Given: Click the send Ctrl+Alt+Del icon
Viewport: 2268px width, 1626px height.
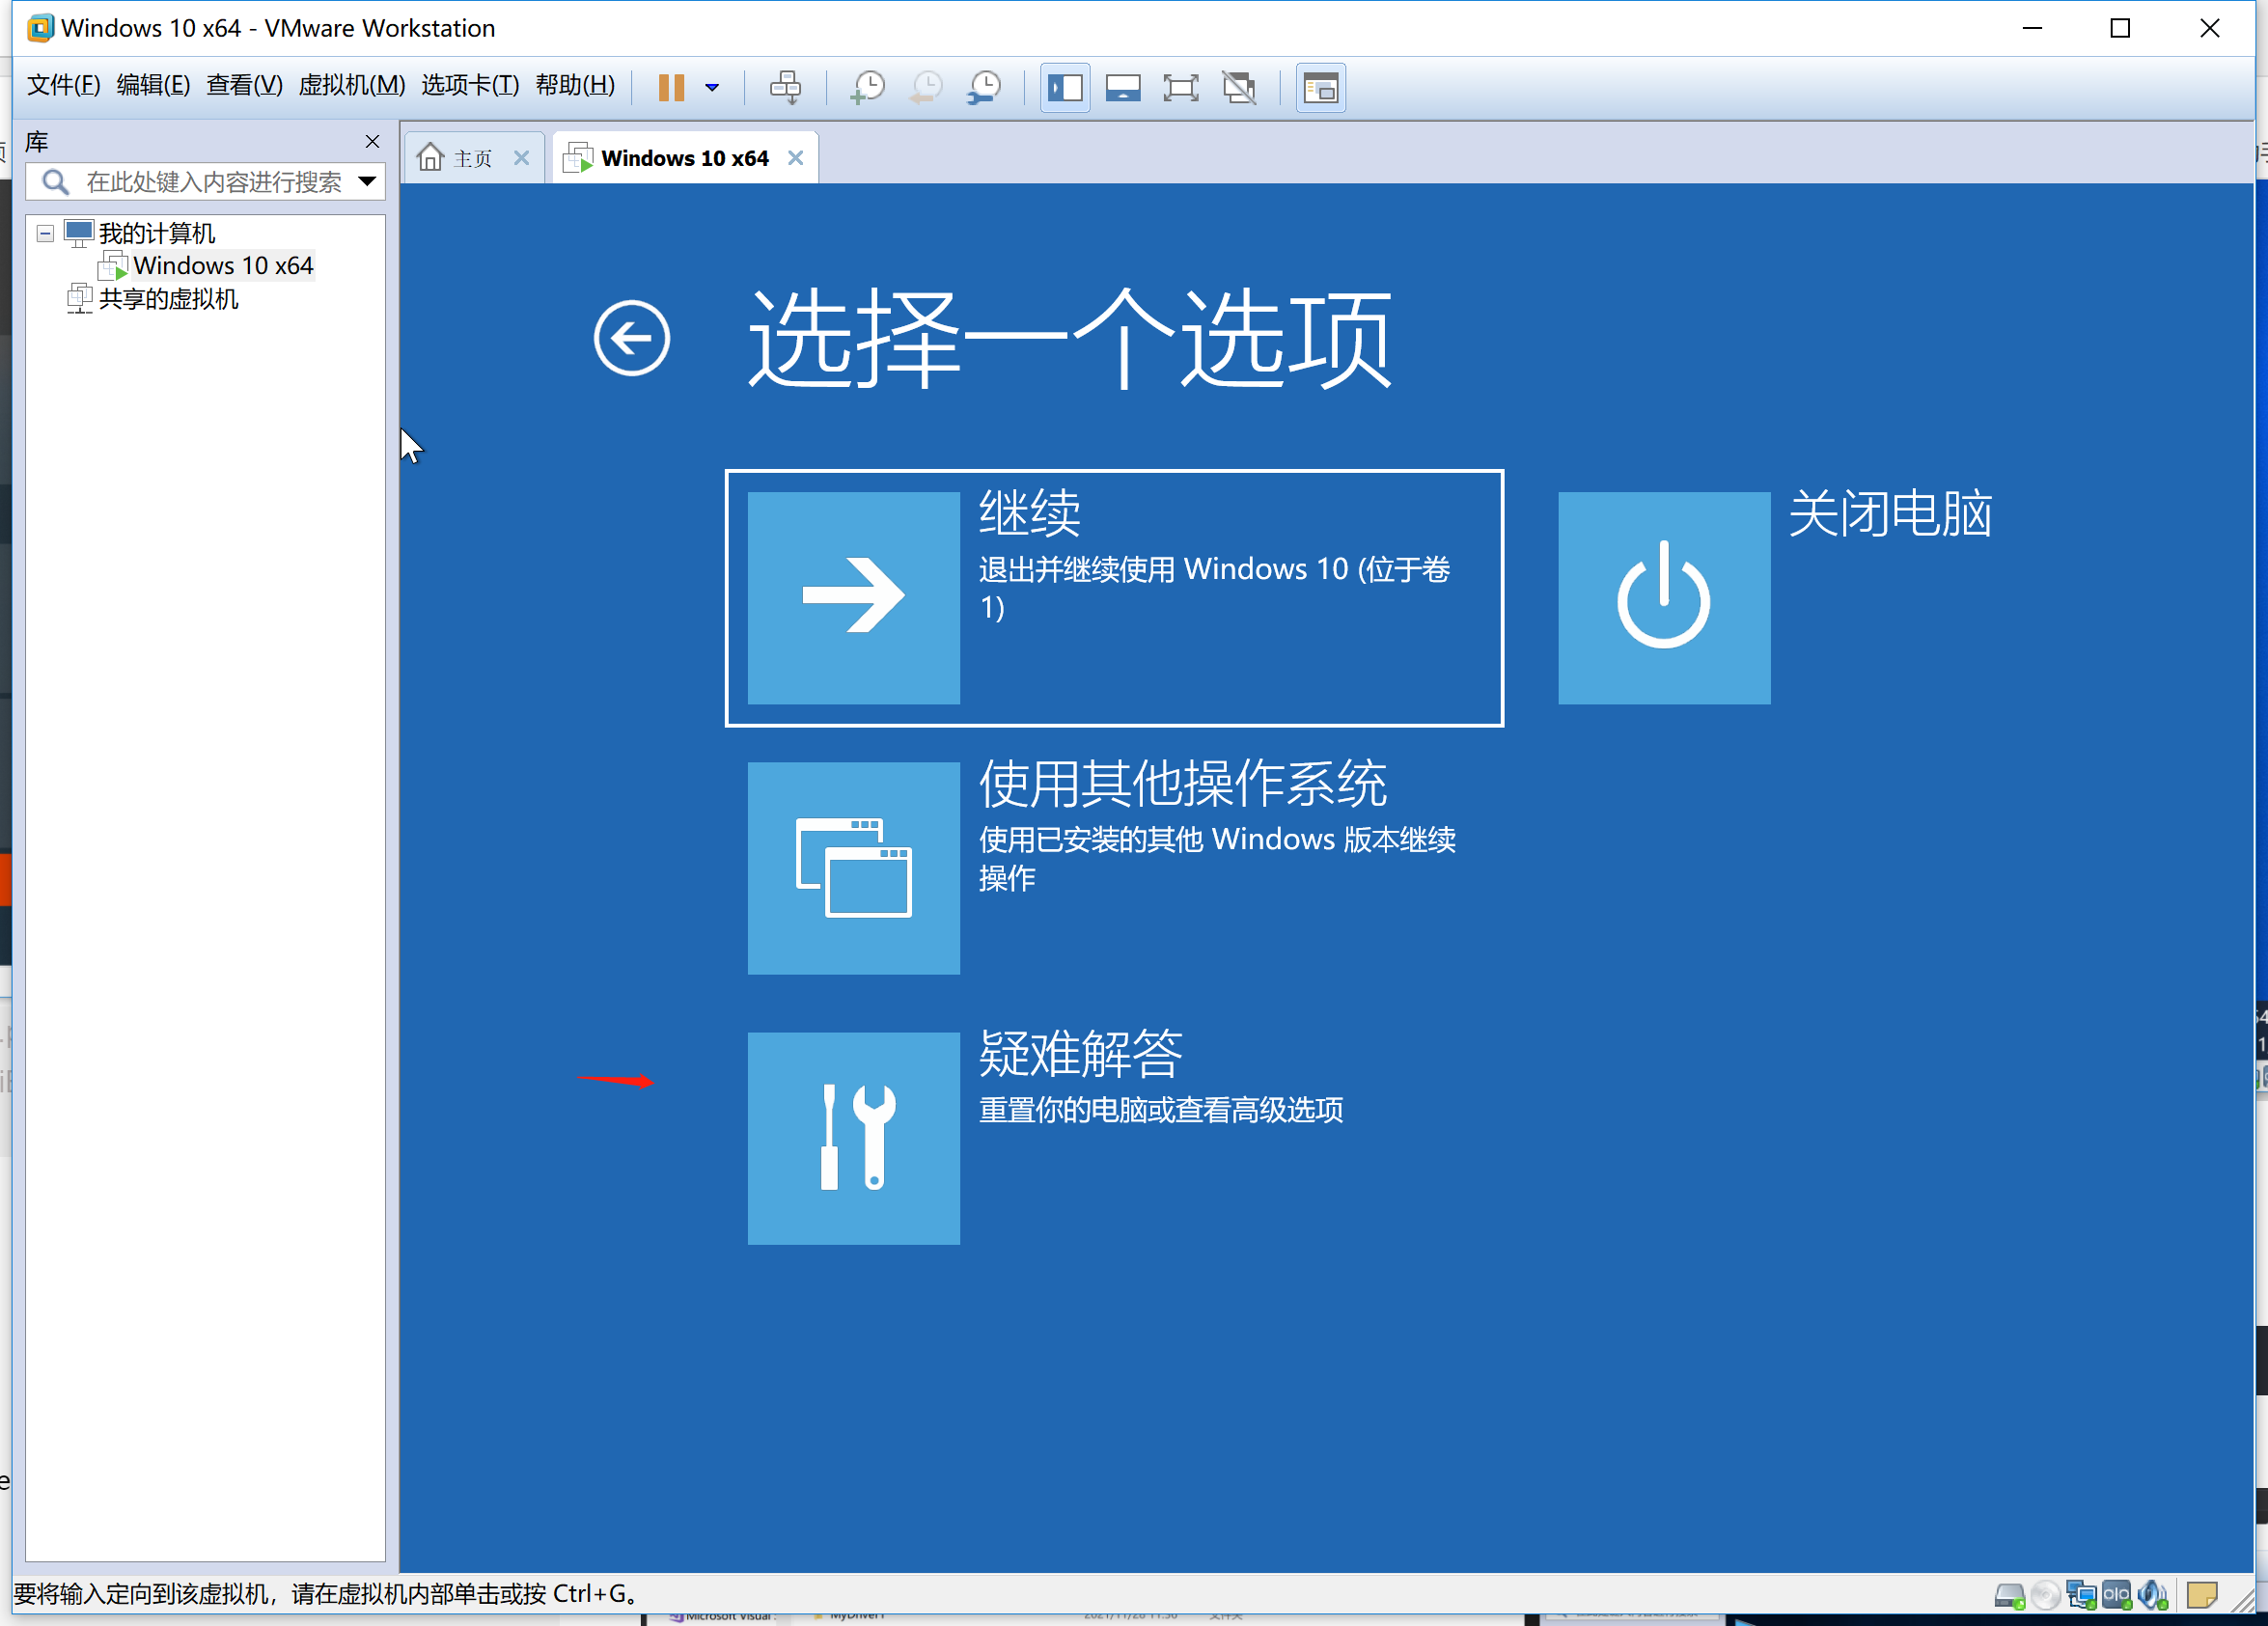Looking at the screenshot, I should tap(785, 88).
